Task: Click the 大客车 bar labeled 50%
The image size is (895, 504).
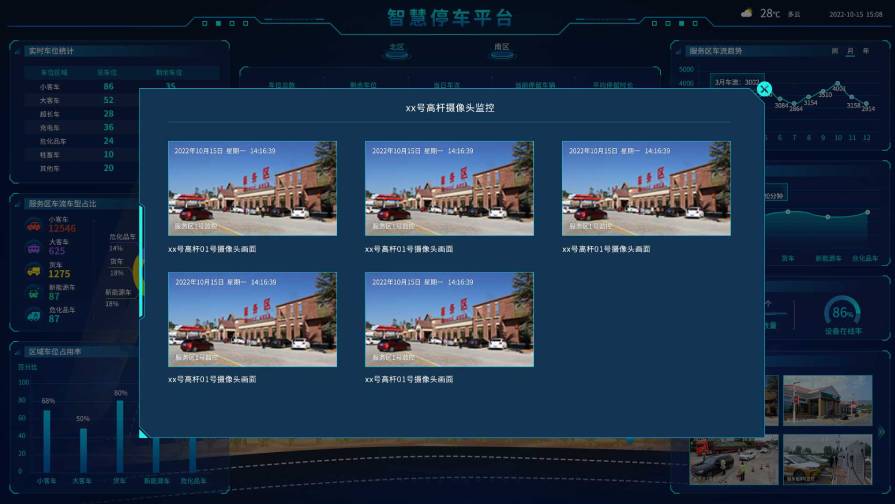Action: 83,450
